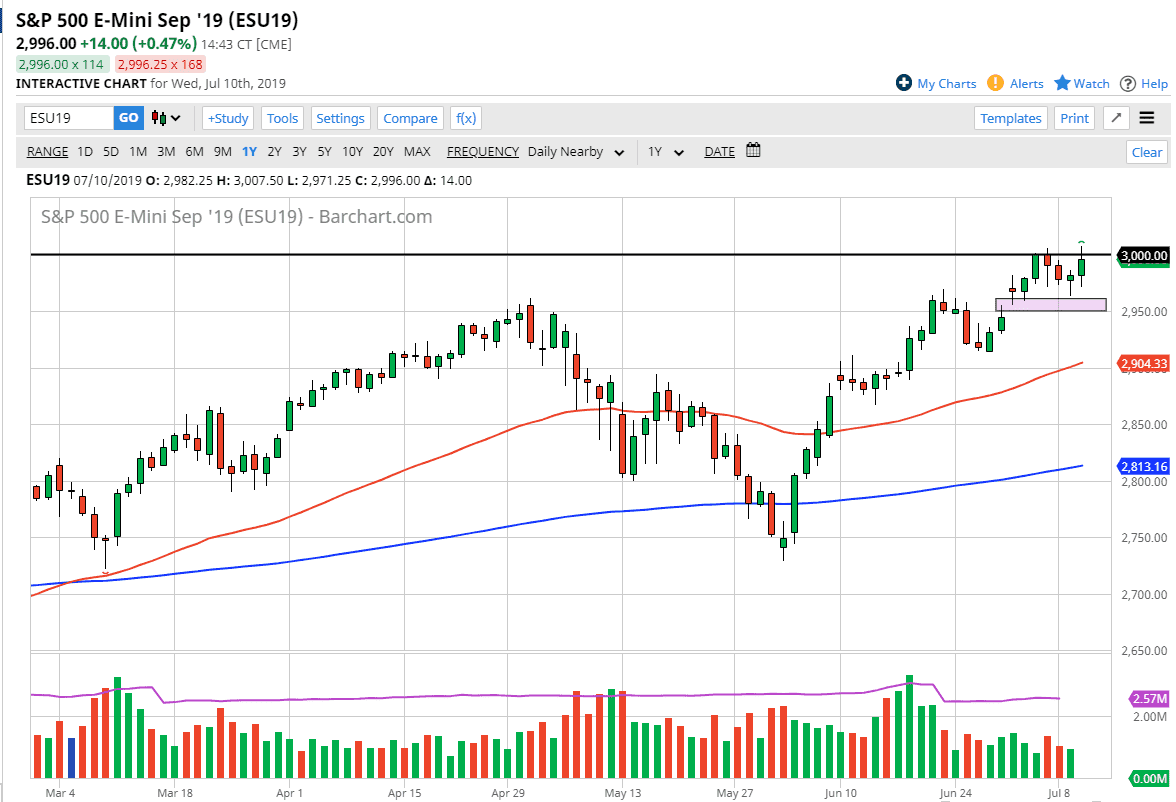Click the Help question mark icon
The image size is (1176, 802).
click(1127, 83)
